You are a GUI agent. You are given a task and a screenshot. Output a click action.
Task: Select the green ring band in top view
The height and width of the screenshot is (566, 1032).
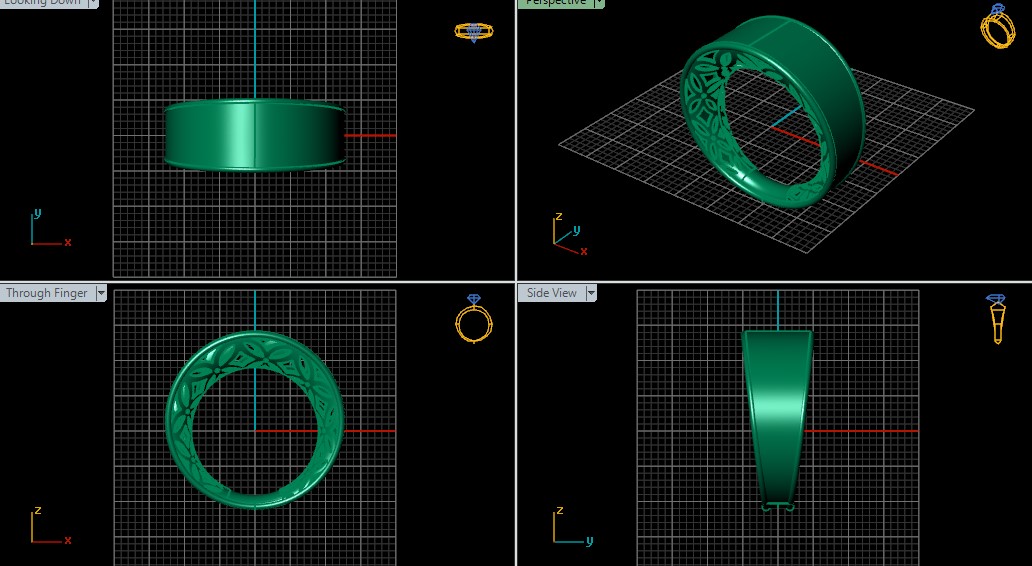254,134
